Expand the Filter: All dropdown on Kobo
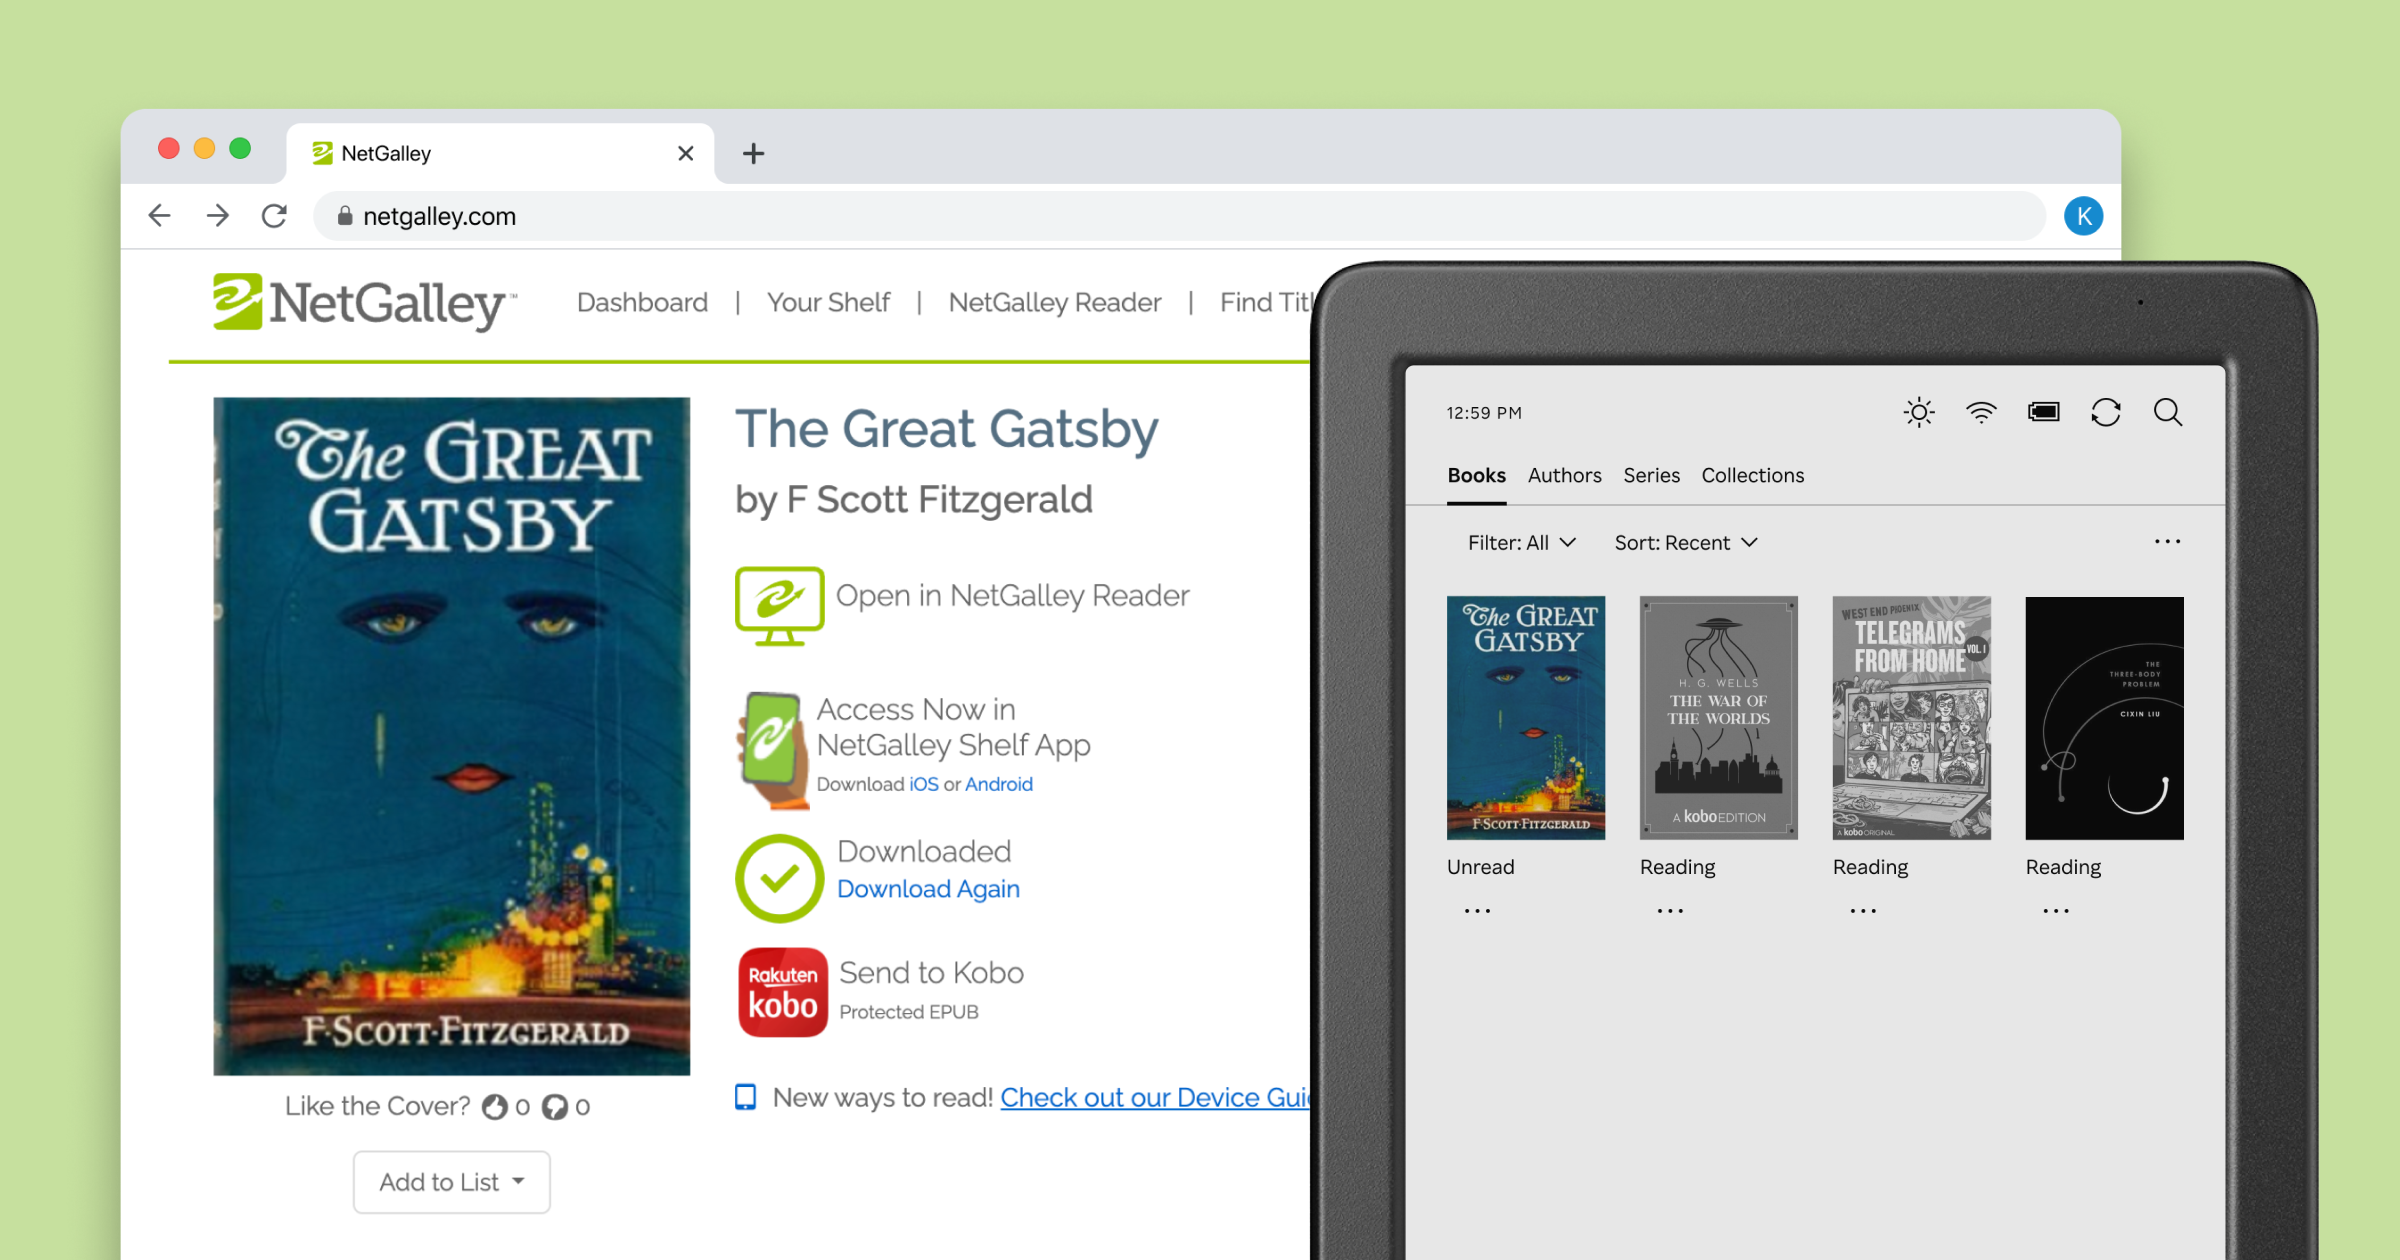This screenshot has height=1260, width=2400. click(x=1522, y=542)
